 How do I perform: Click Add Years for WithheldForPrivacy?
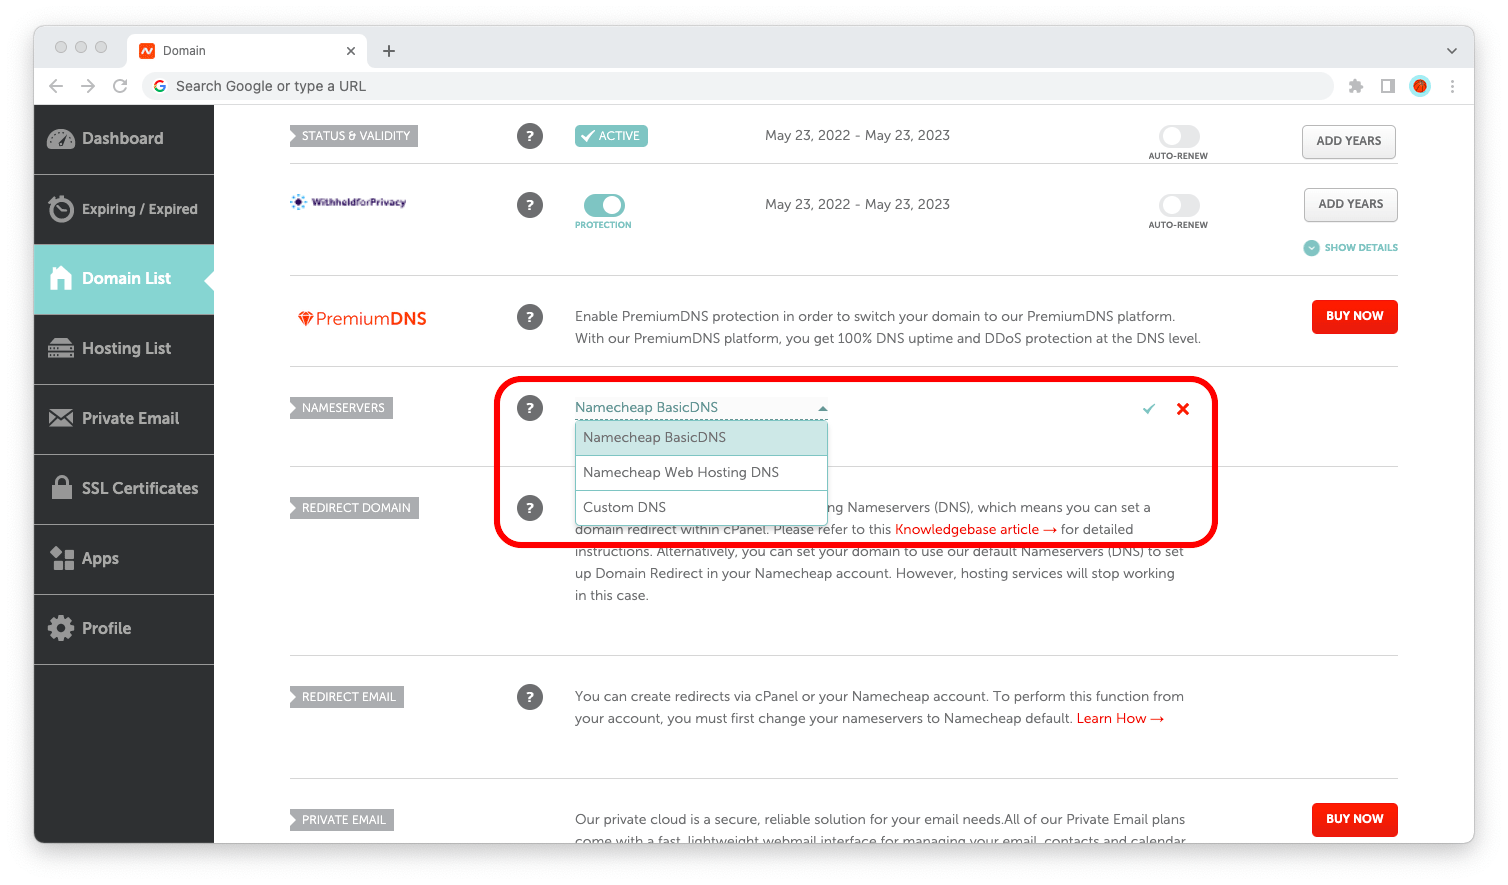1350,204
